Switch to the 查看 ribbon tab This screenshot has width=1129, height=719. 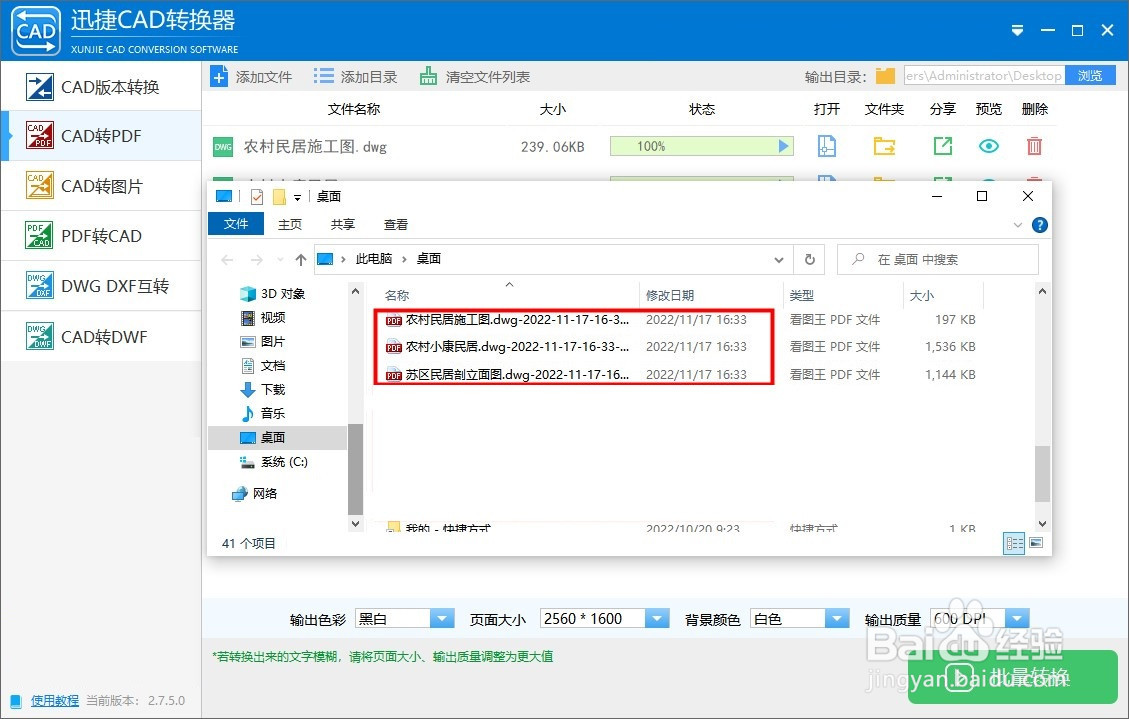coord(396,225)
